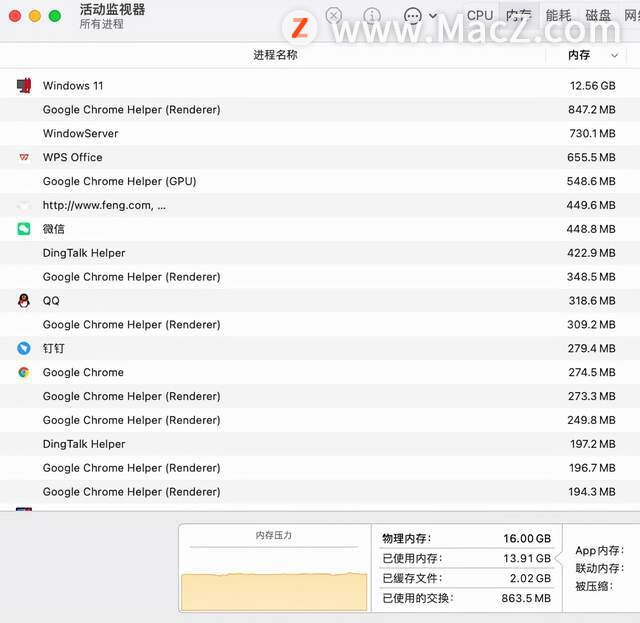Click the App 内存 label

(600, 550)
